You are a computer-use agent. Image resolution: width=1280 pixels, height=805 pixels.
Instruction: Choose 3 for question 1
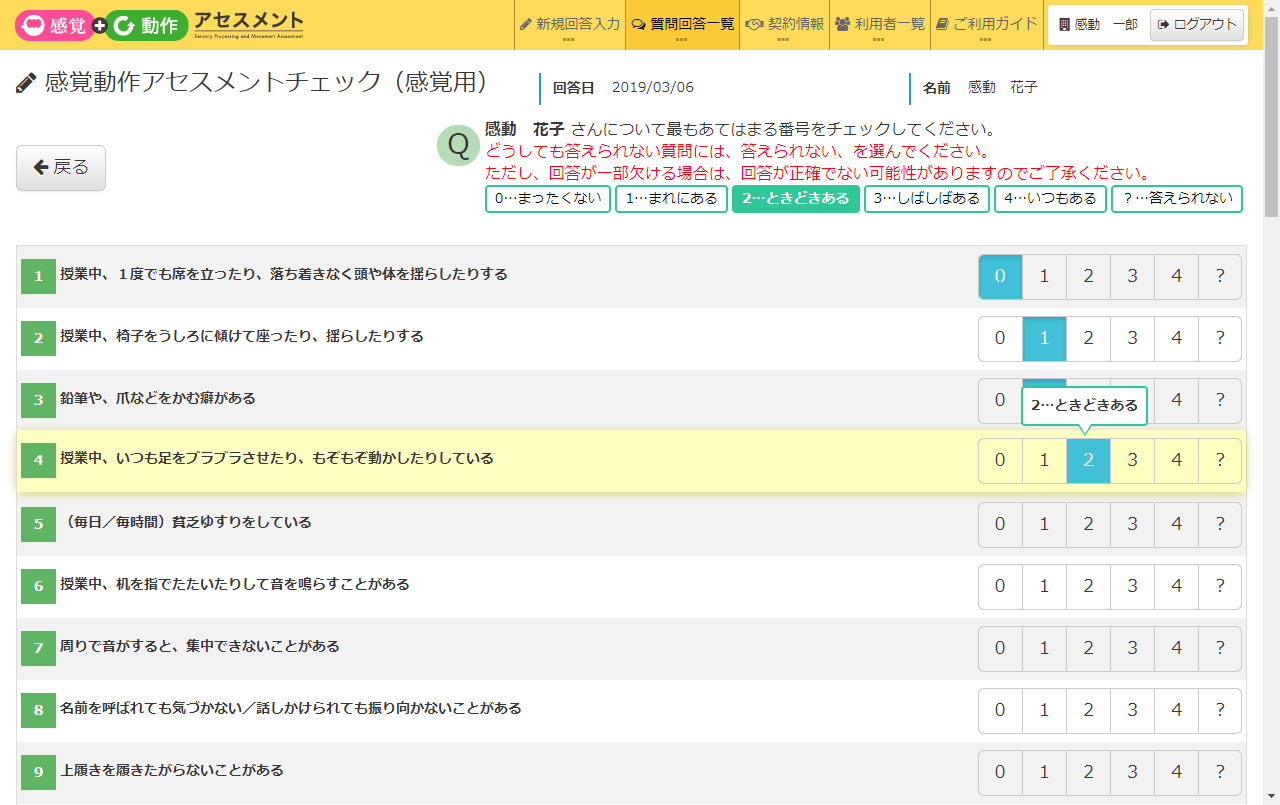(x=1132, y=277)
